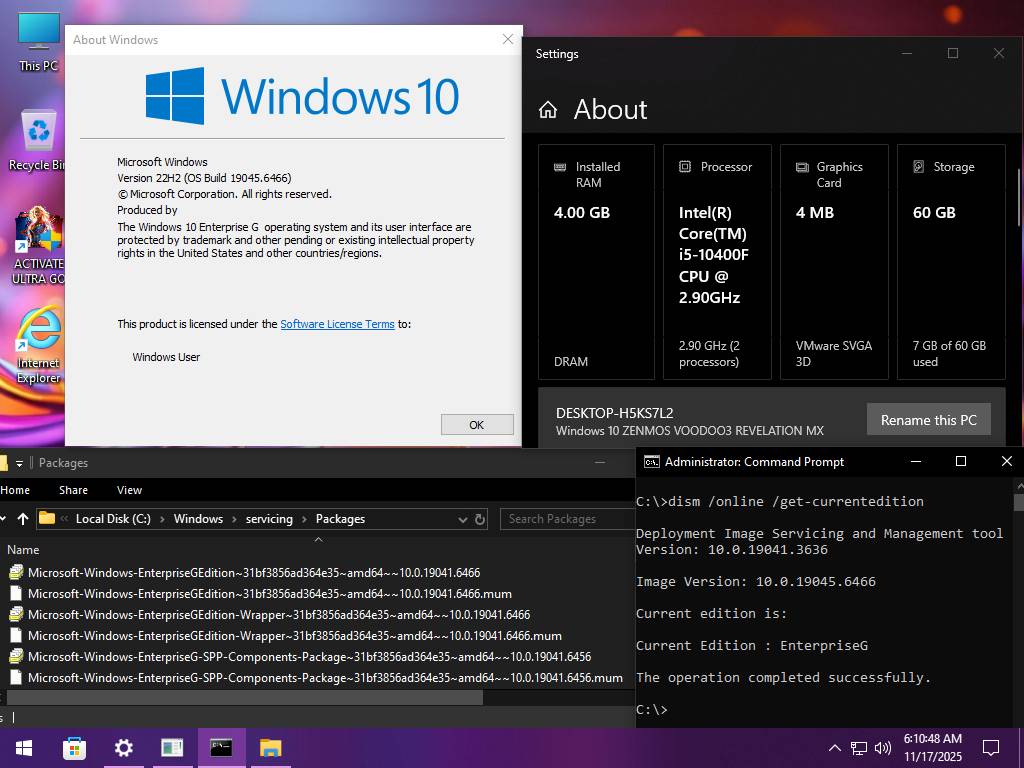Screen dimensions: 1024x768
Task: Click the Settings window vertical scrollbar
Action: (x=1019, y=198)
